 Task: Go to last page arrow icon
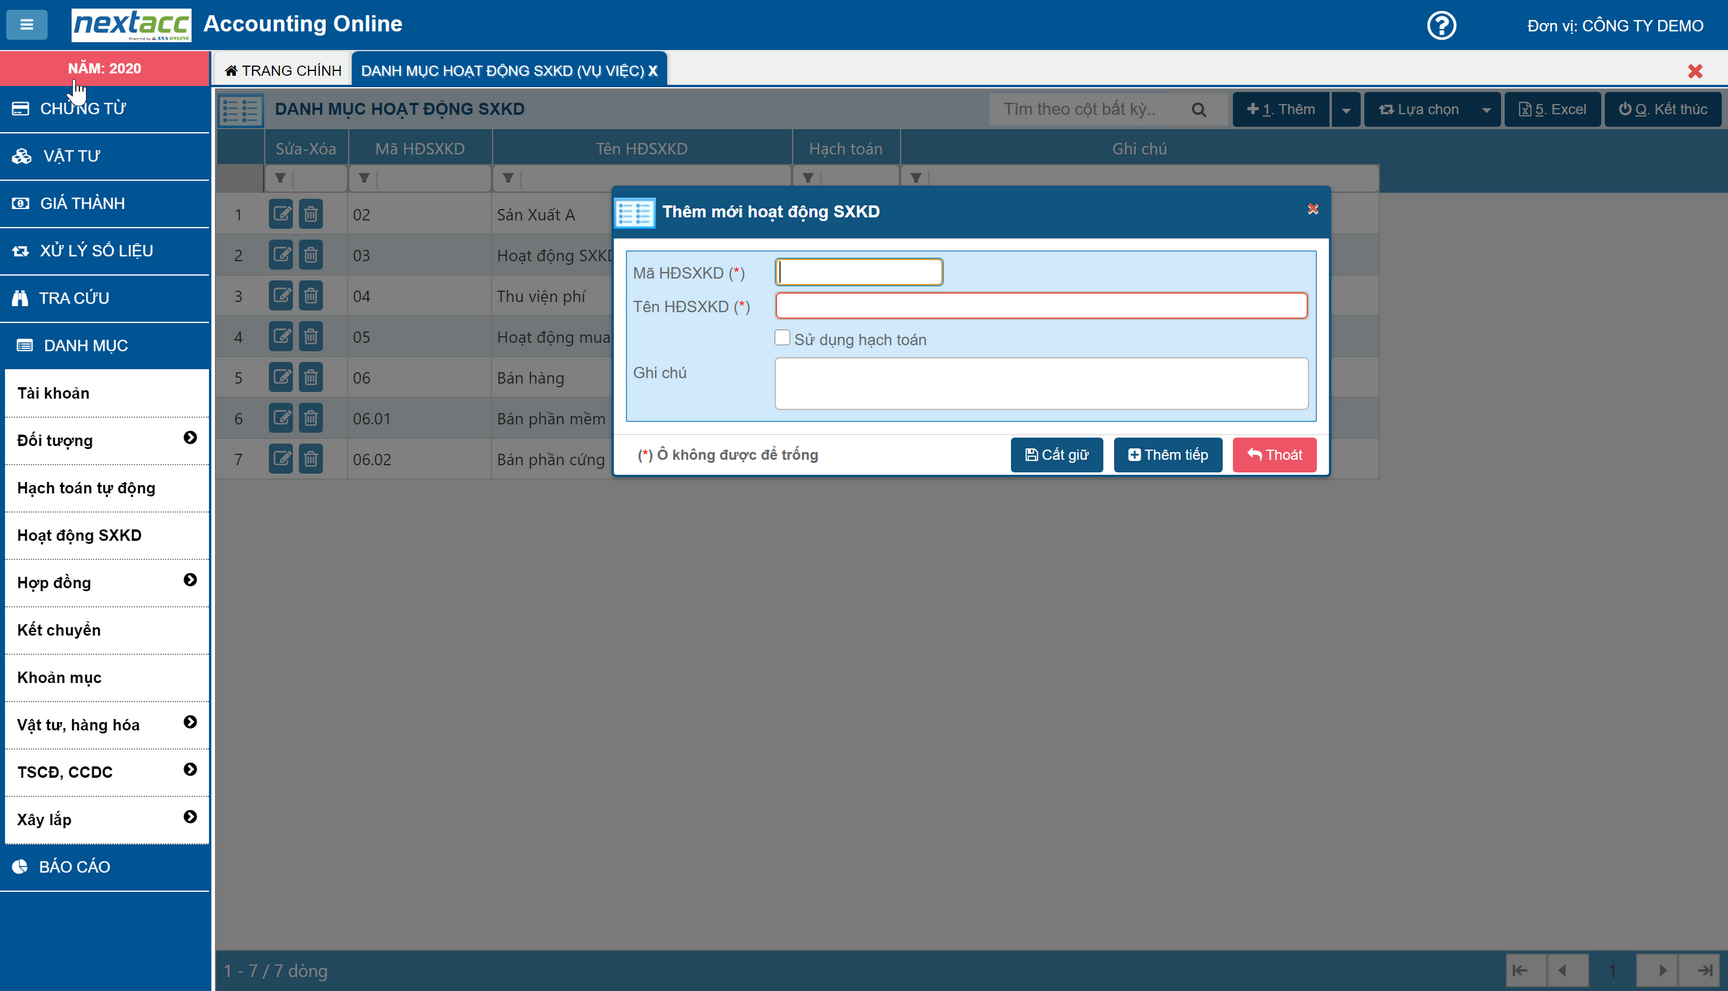pos(1703,970)
